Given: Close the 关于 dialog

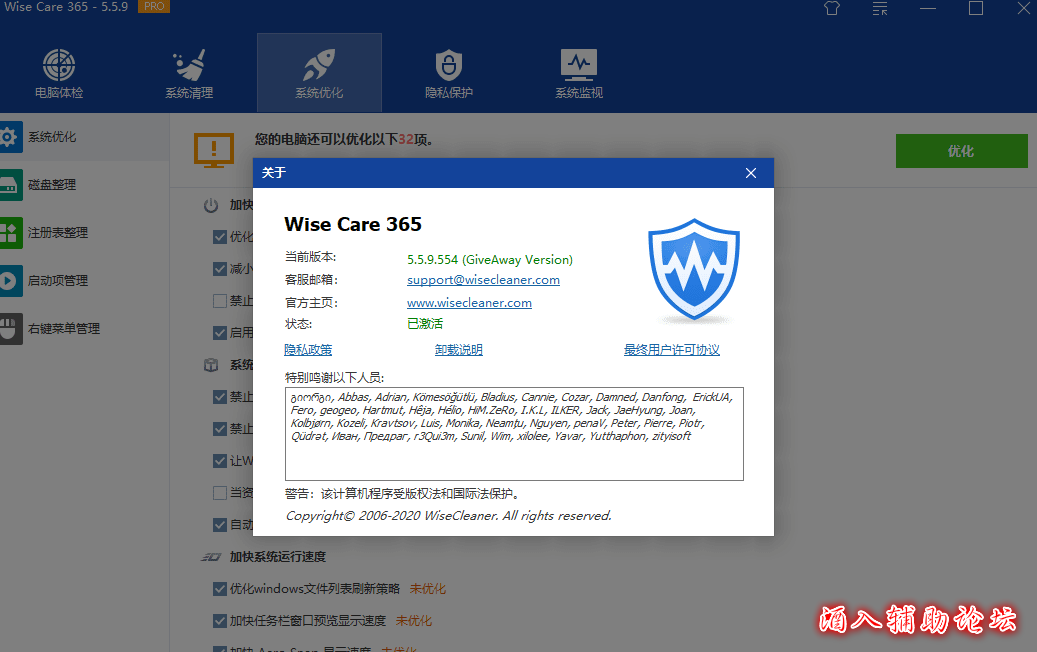Looking at the screenshot, I should pos(751,173).
